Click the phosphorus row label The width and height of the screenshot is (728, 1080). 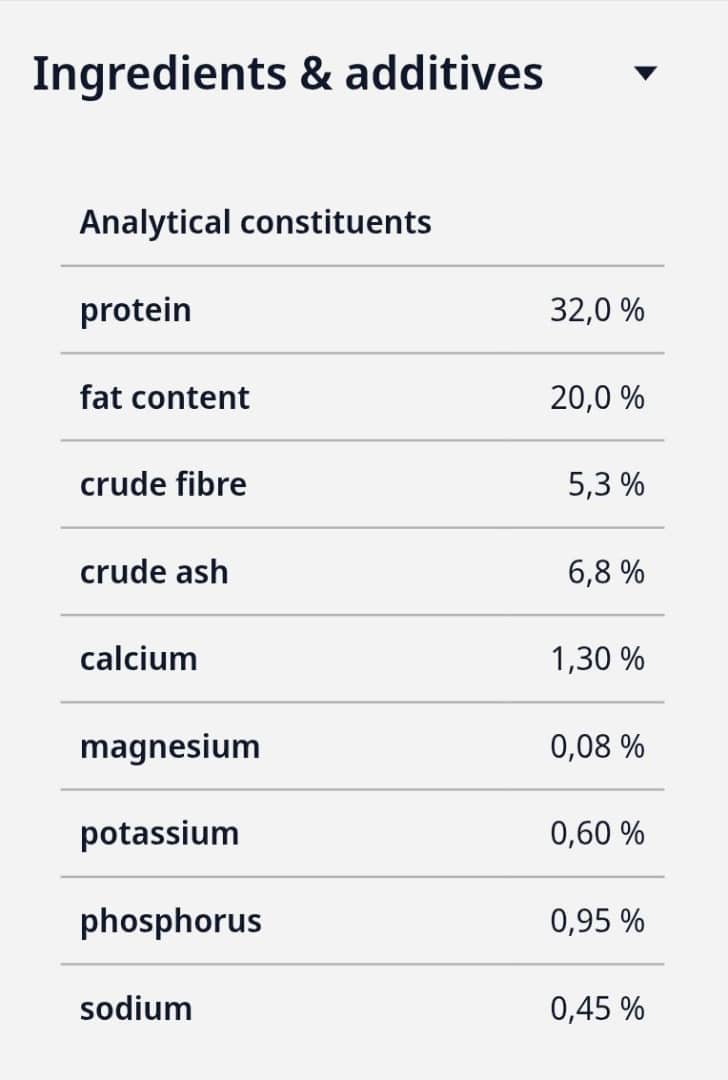point(171,921)
